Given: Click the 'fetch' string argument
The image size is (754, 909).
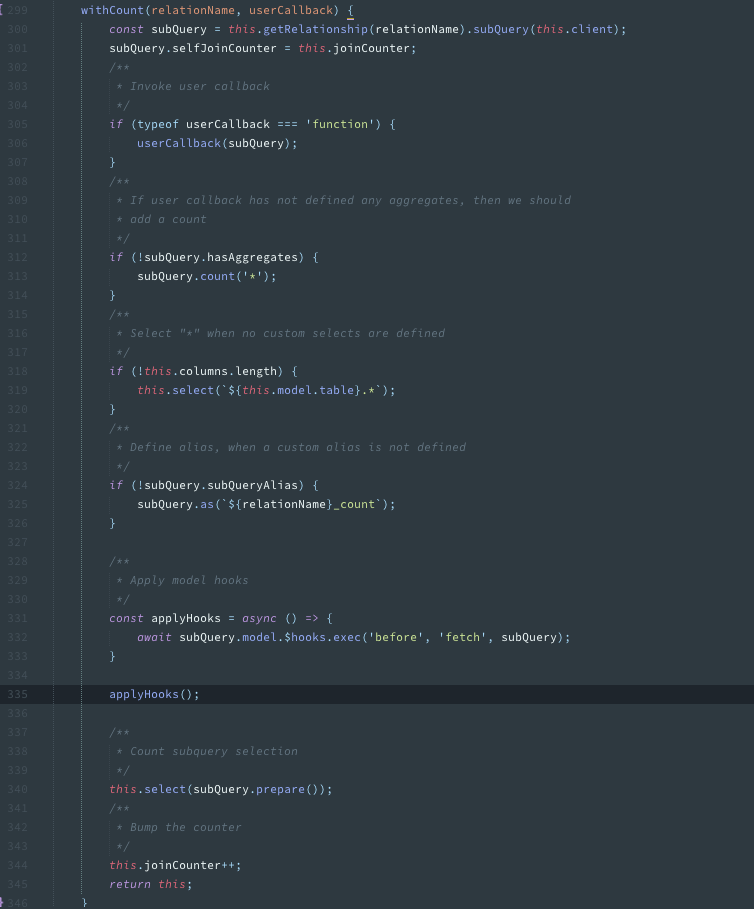Looking at the screenshot, I should pos(462,637).
